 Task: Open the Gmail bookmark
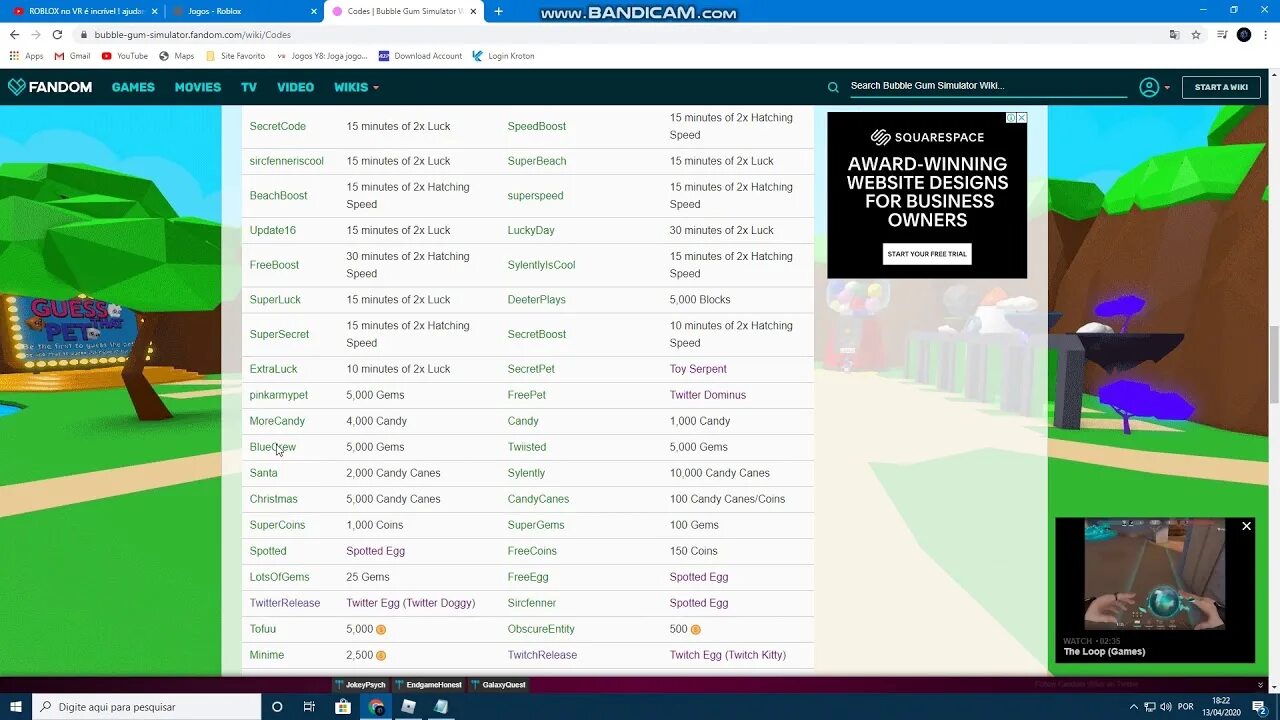(72, 56)
